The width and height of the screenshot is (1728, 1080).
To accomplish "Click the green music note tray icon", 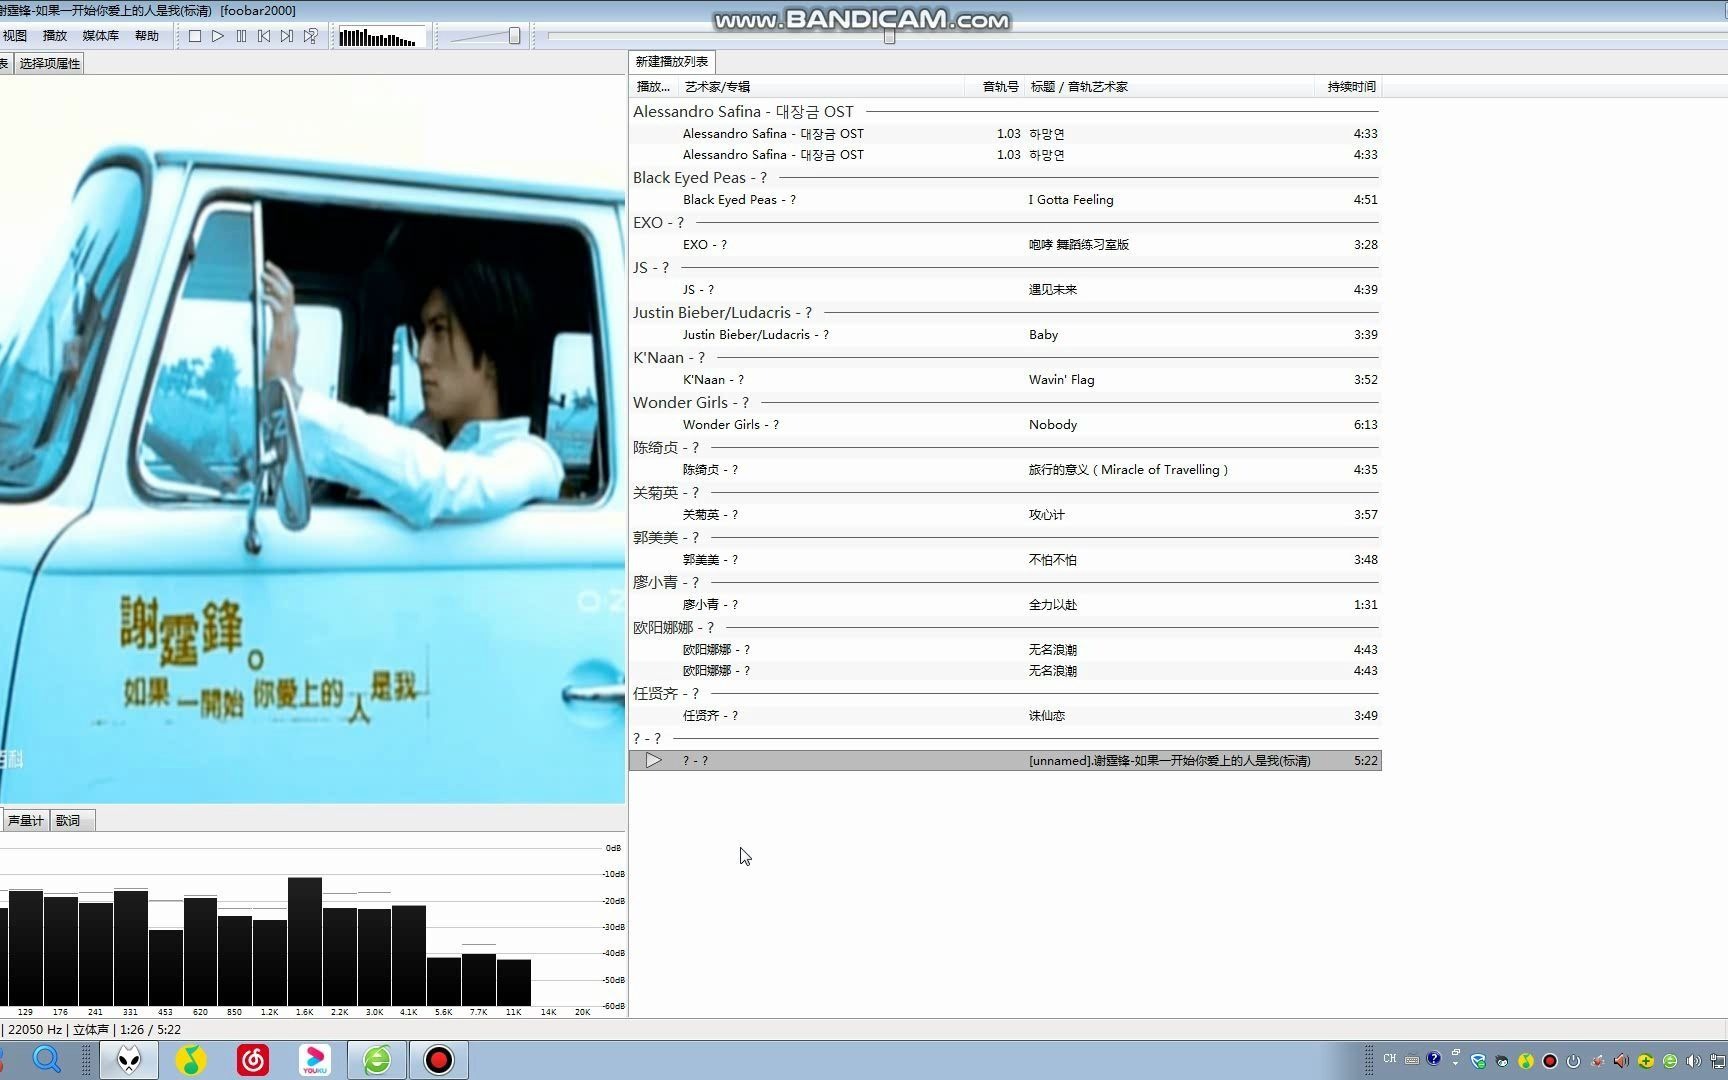I will click(1525, 1061).
